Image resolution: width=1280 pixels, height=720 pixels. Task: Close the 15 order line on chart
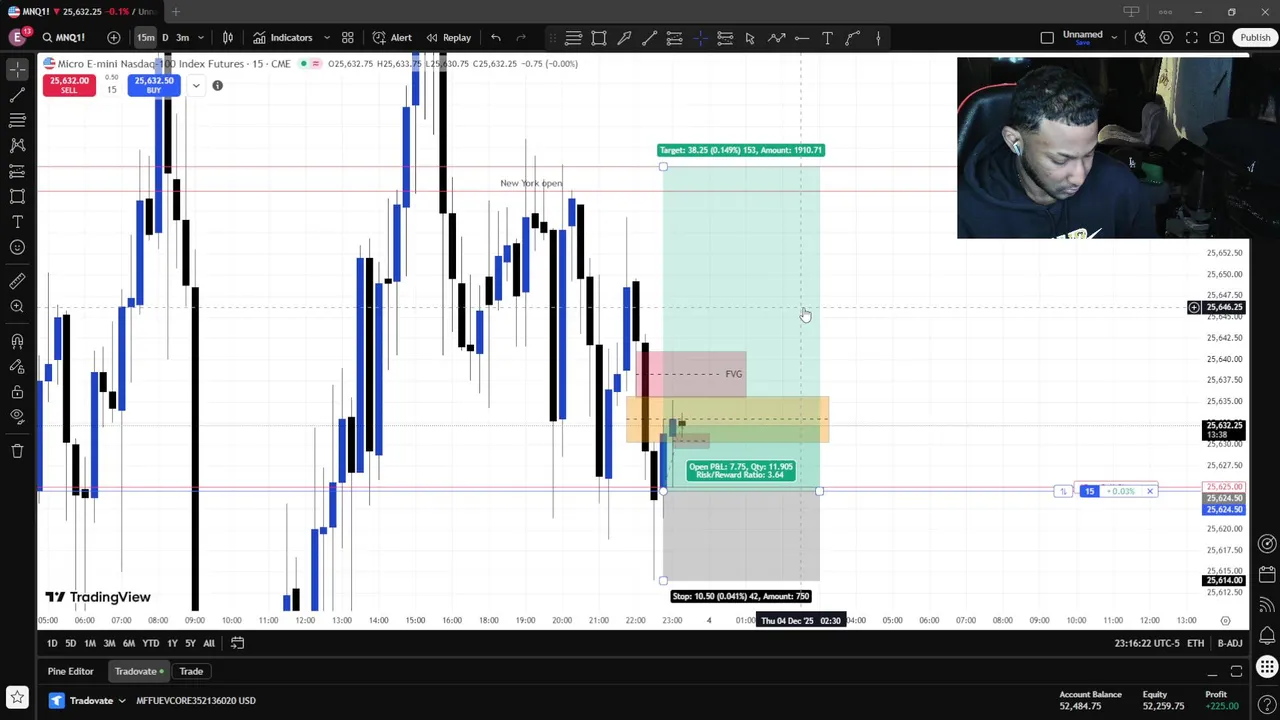coord(1150,491)
